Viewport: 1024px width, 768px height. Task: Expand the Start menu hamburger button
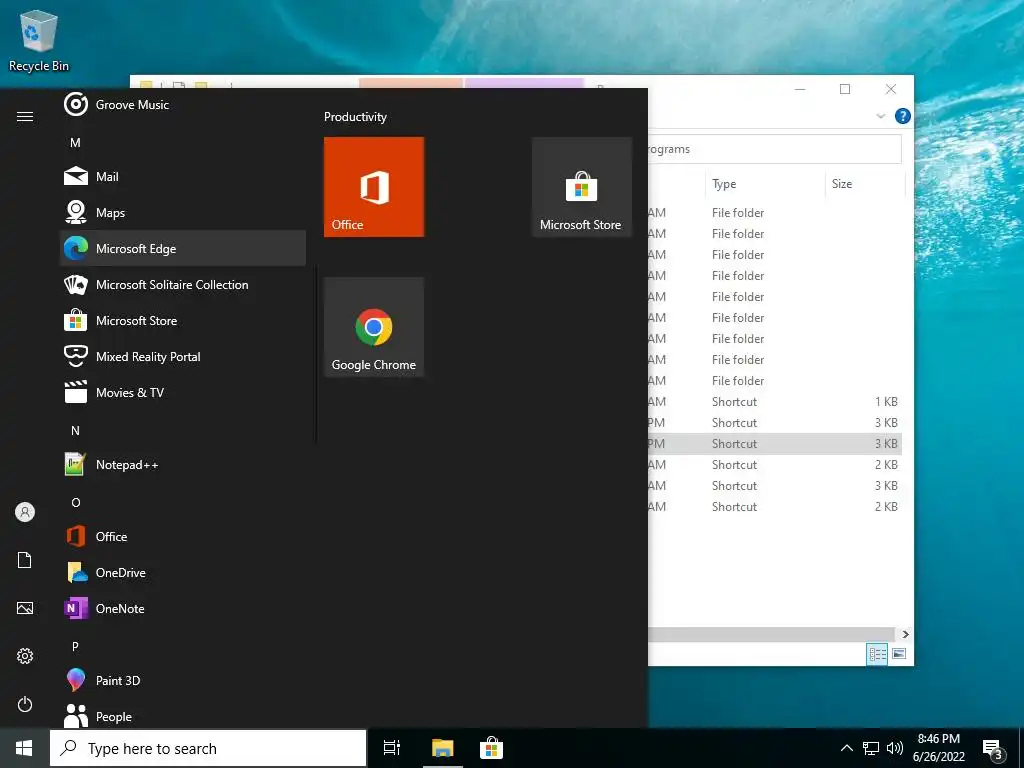[x=25, y=116]
